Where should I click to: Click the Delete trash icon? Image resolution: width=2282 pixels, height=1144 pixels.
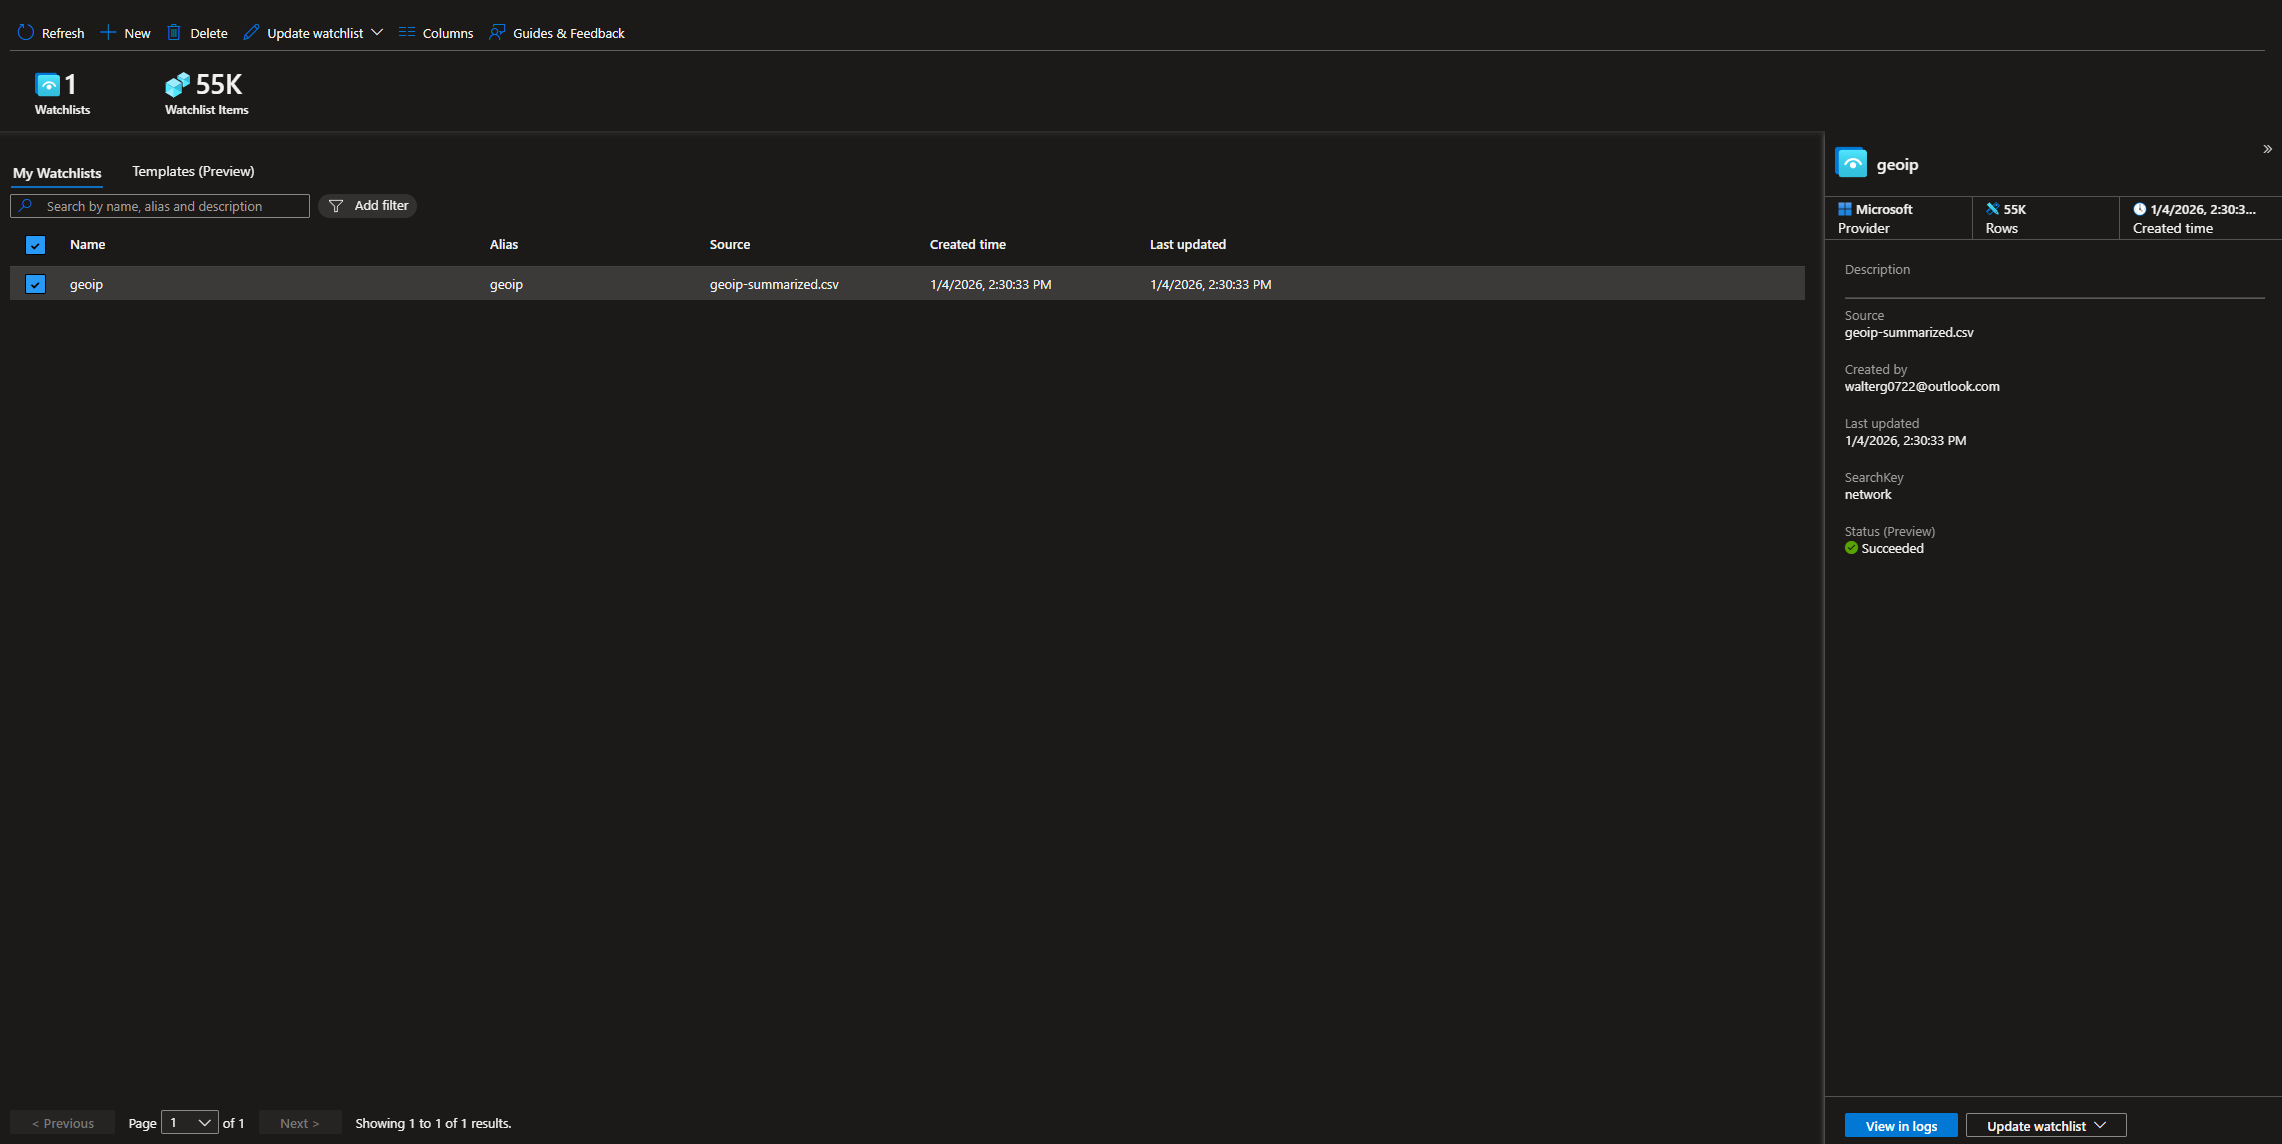174,33
